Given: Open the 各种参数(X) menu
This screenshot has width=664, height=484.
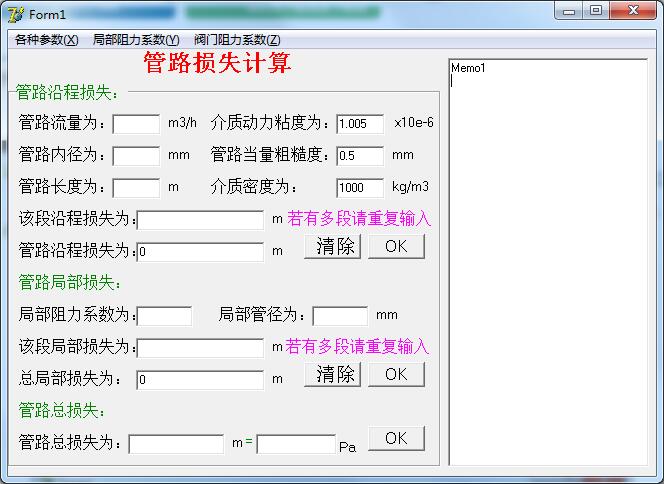Looking at the screenshot, I should point(47,40).
